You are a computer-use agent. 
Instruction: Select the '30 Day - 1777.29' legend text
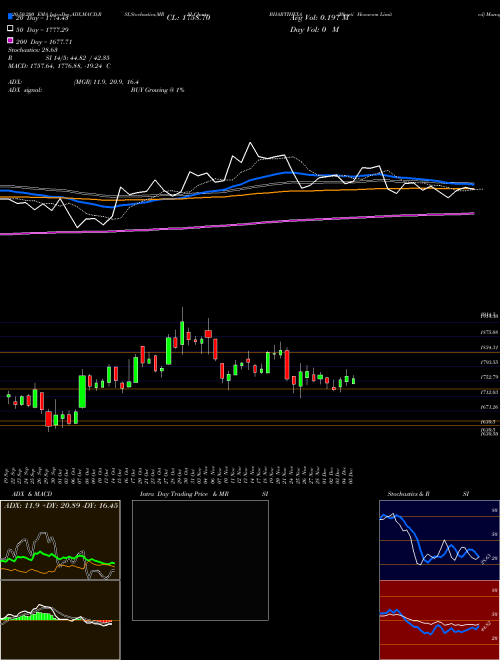(43, 30)
